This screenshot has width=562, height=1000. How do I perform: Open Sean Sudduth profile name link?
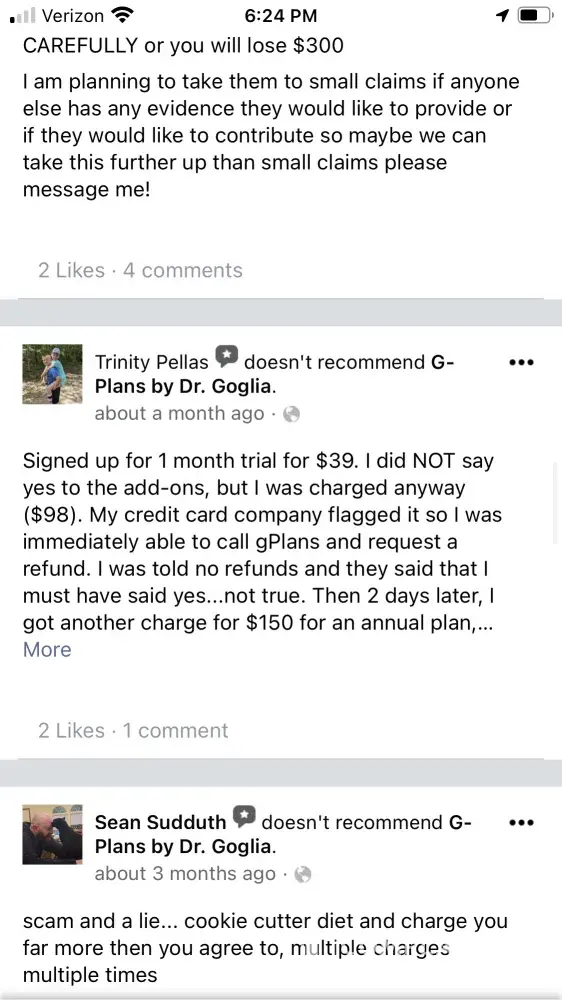pos(161,823)
